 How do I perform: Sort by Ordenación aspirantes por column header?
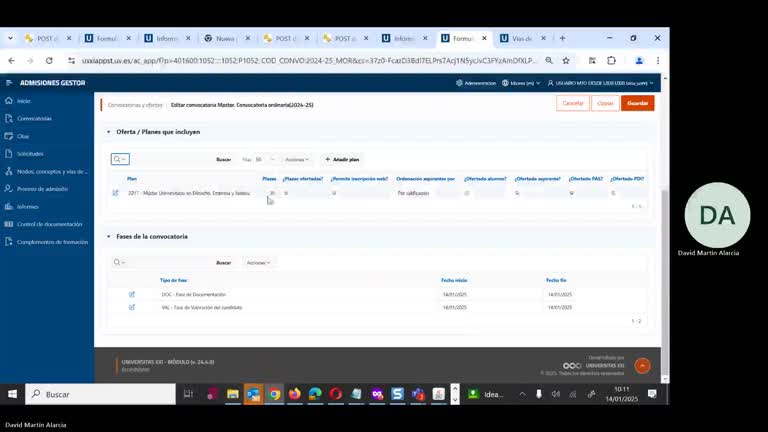click(425, 179)
